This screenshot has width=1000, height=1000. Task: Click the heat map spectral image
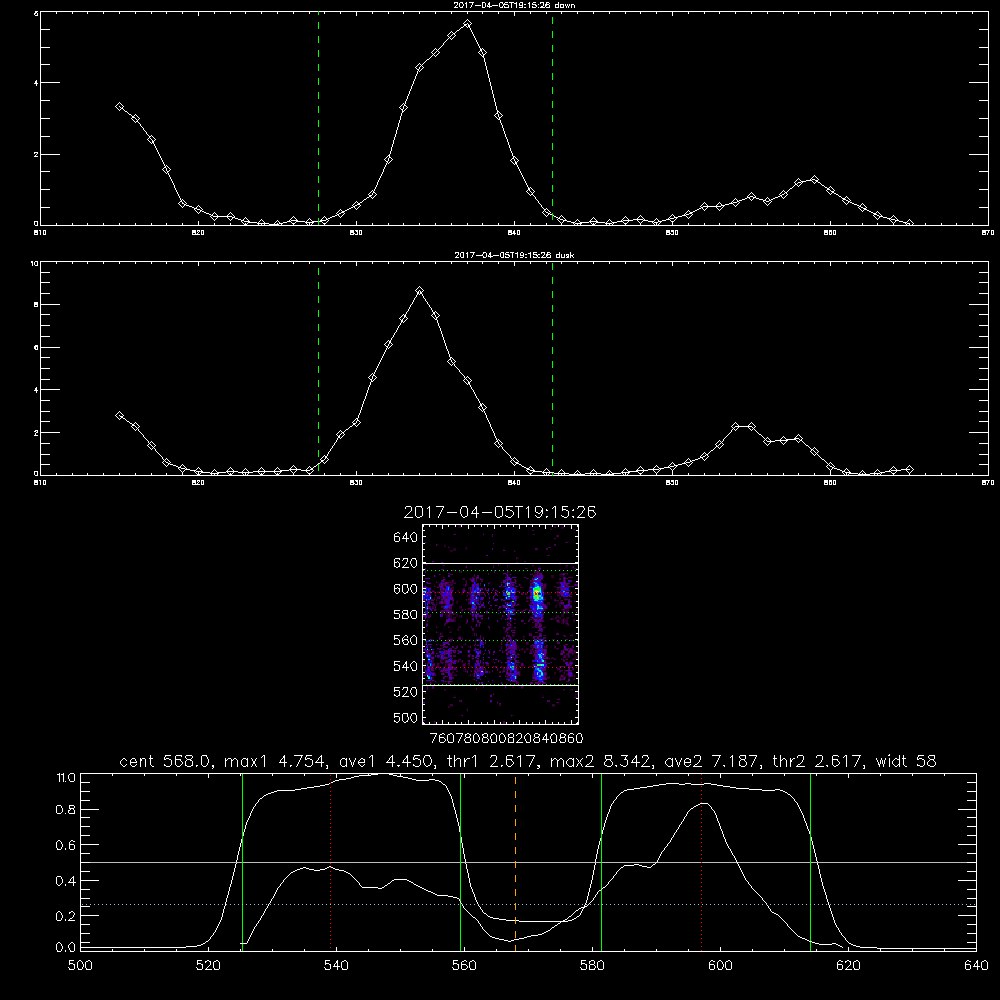pos(501,624)
